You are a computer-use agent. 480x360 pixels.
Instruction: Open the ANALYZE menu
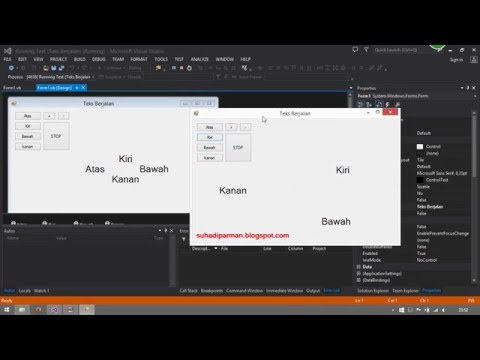[199, 59]
